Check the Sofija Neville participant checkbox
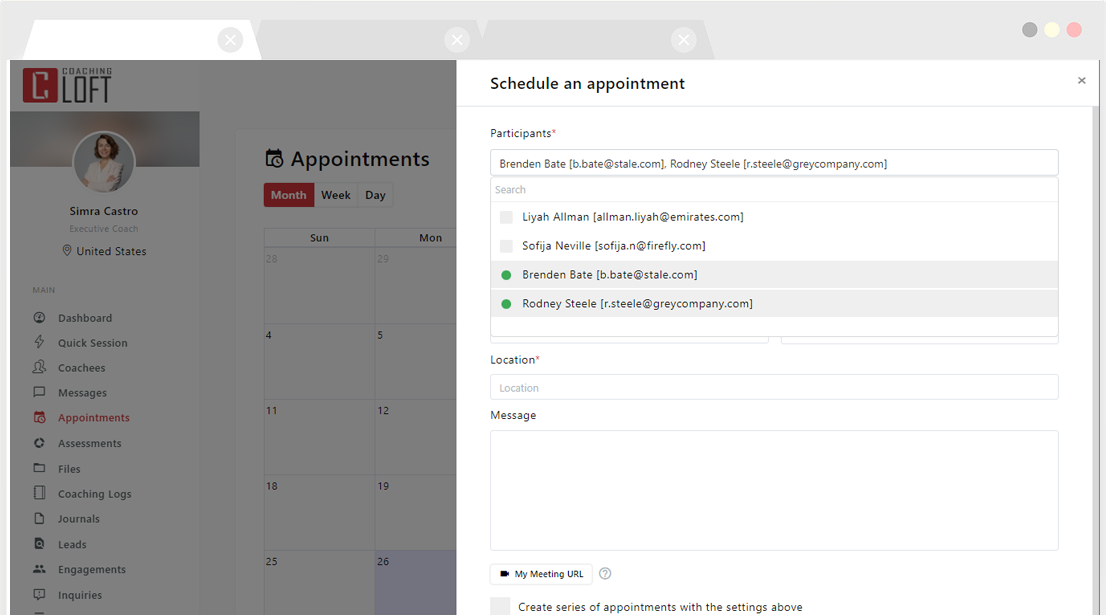1106x615 pixels. click(506, 246)
